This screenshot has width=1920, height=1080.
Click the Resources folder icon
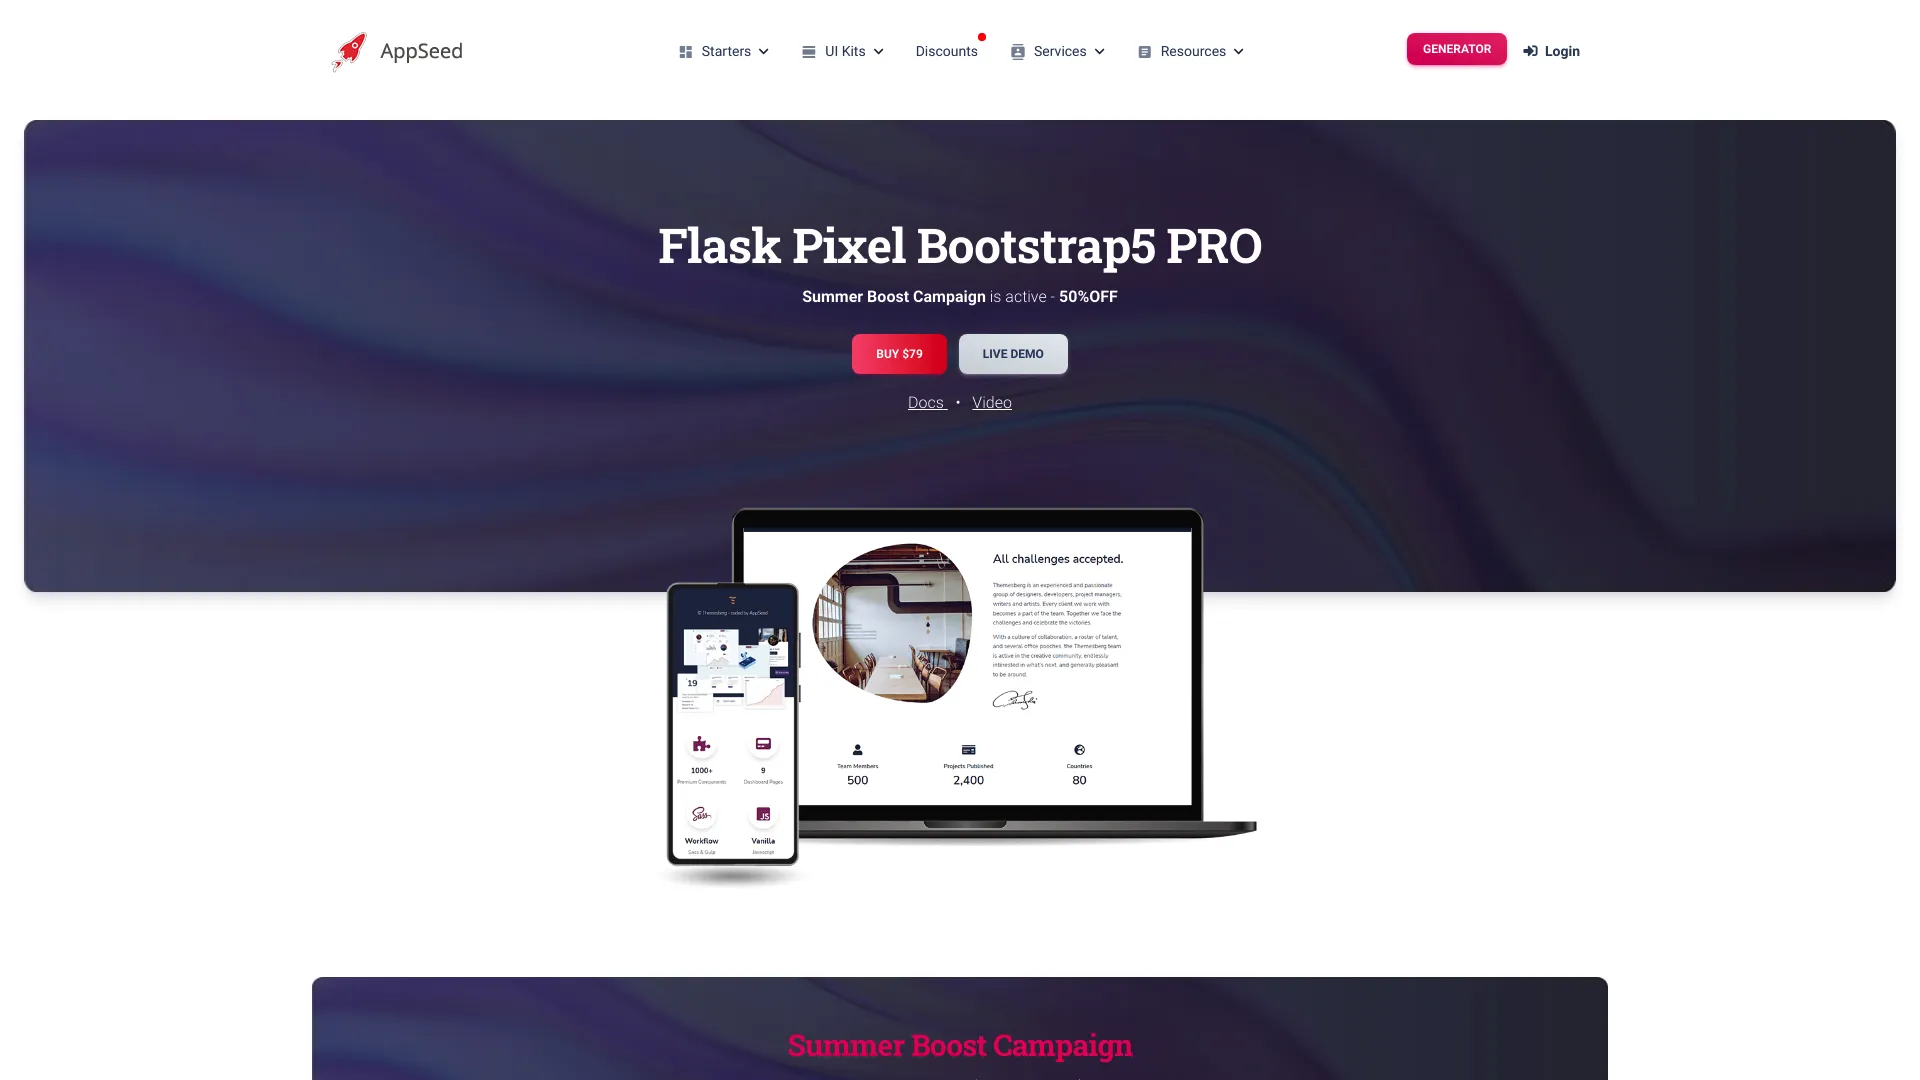(x=1145, y=51)
